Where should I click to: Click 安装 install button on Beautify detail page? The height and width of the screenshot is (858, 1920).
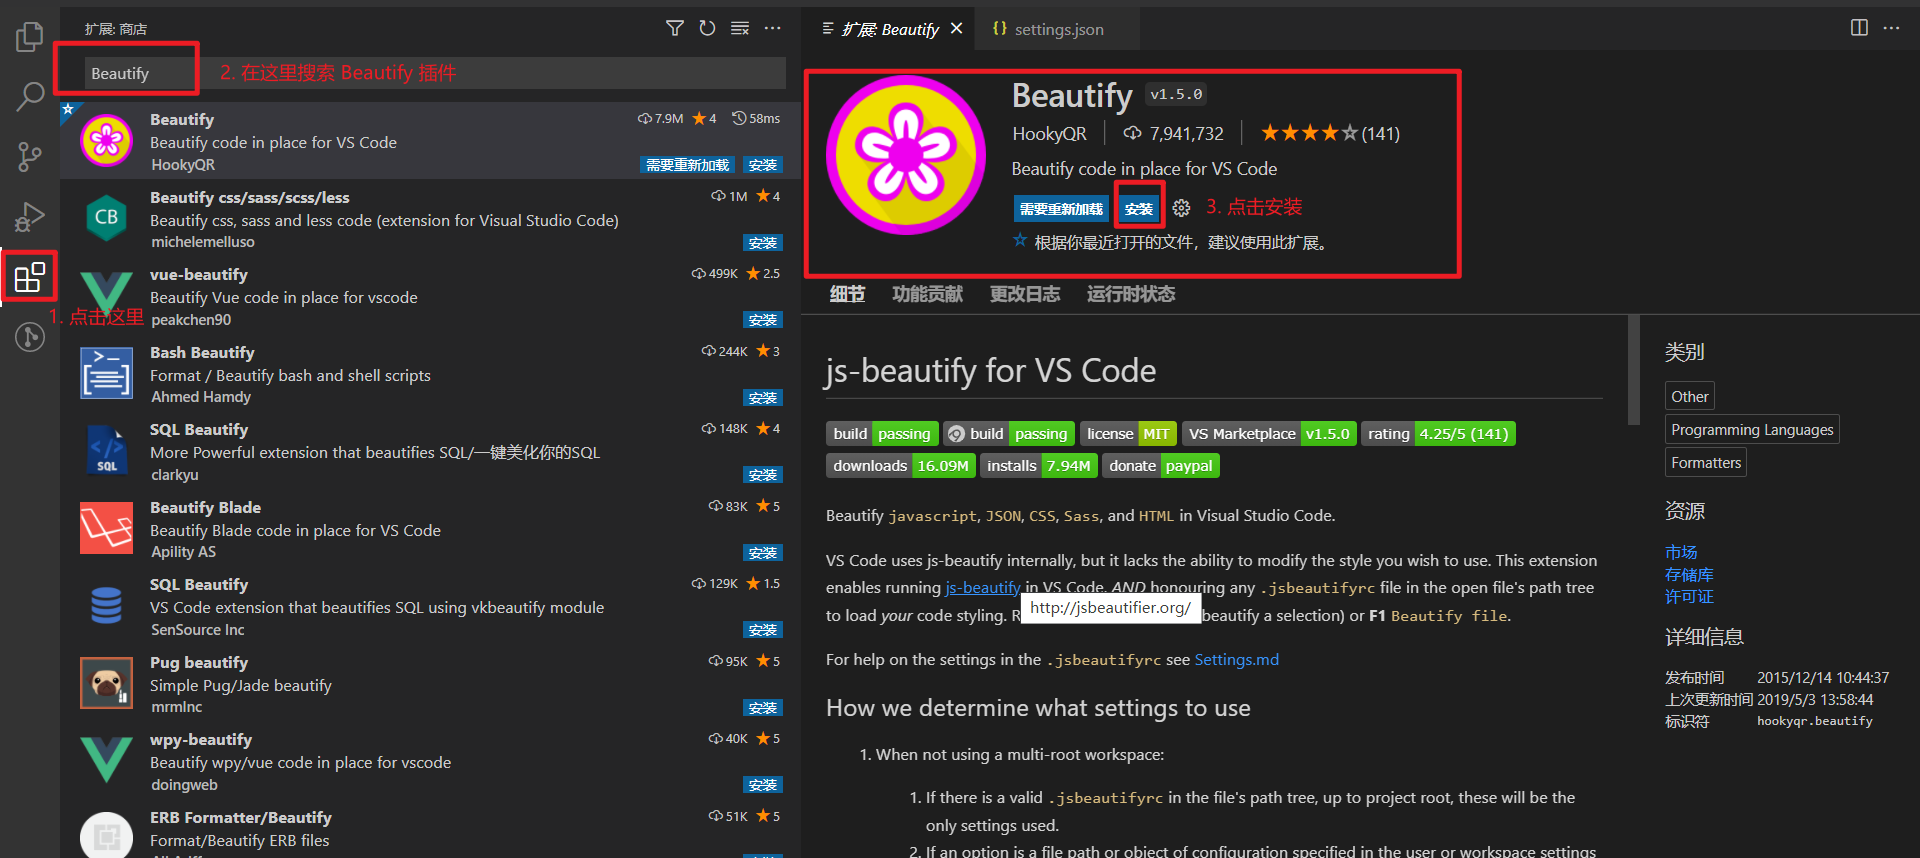coord(1139,209)
